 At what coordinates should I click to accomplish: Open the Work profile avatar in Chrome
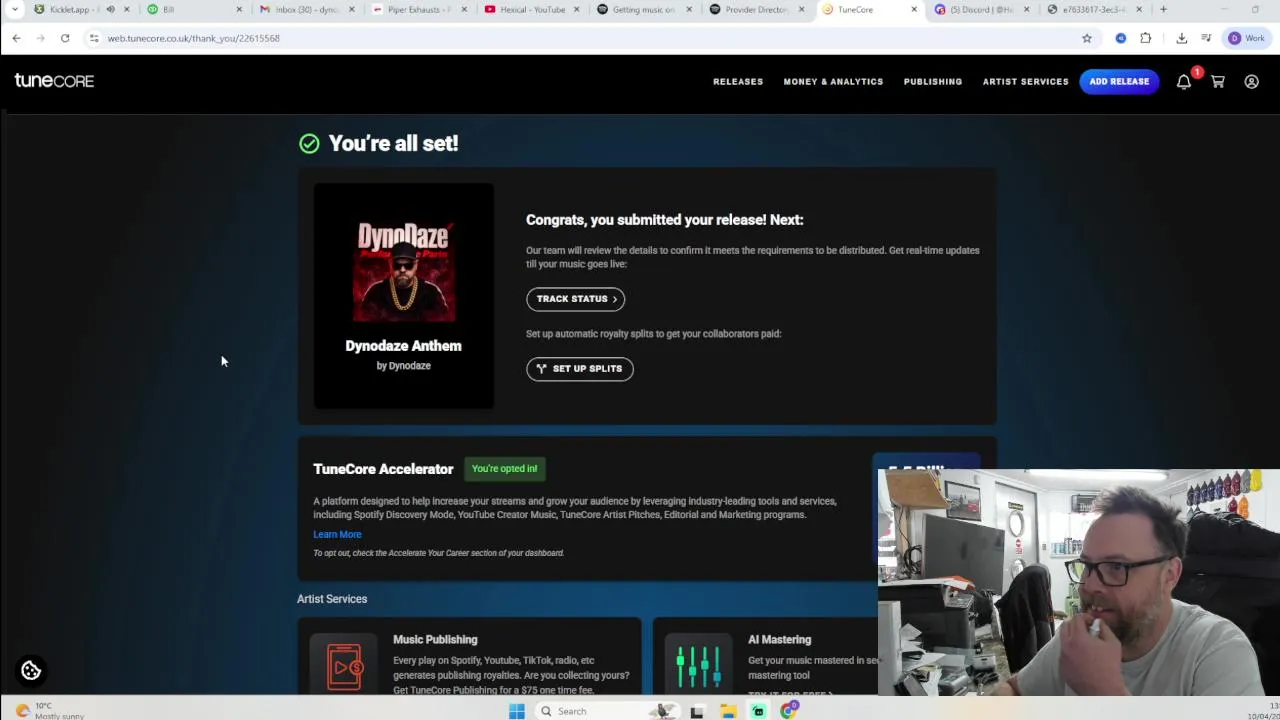(x=1248, y=38)
